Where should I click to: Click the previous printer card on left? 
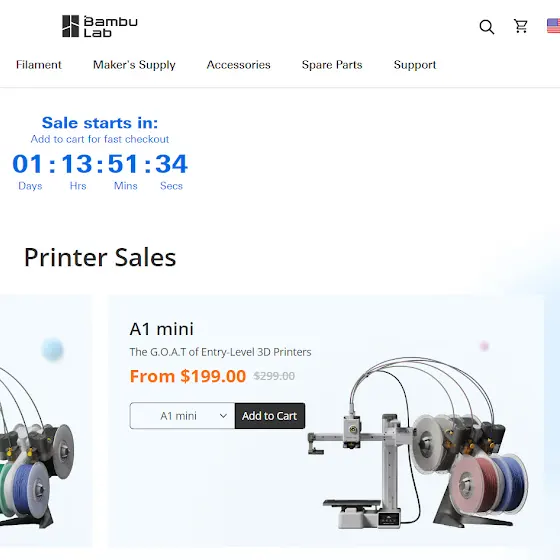pos(46,421)
